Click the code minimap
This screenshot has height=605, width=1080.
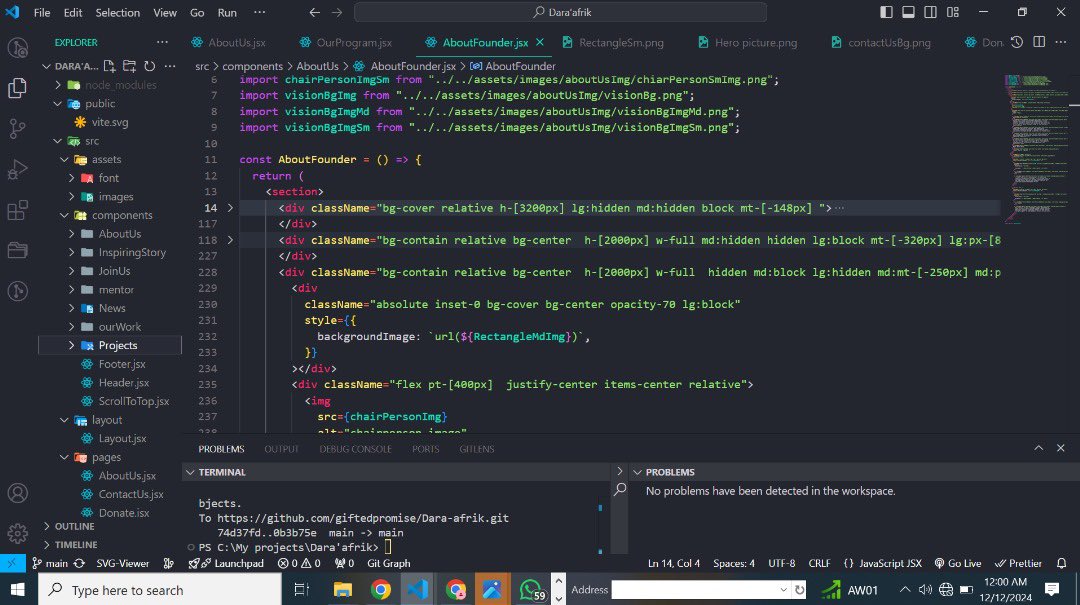click(x=1037, y=148)
